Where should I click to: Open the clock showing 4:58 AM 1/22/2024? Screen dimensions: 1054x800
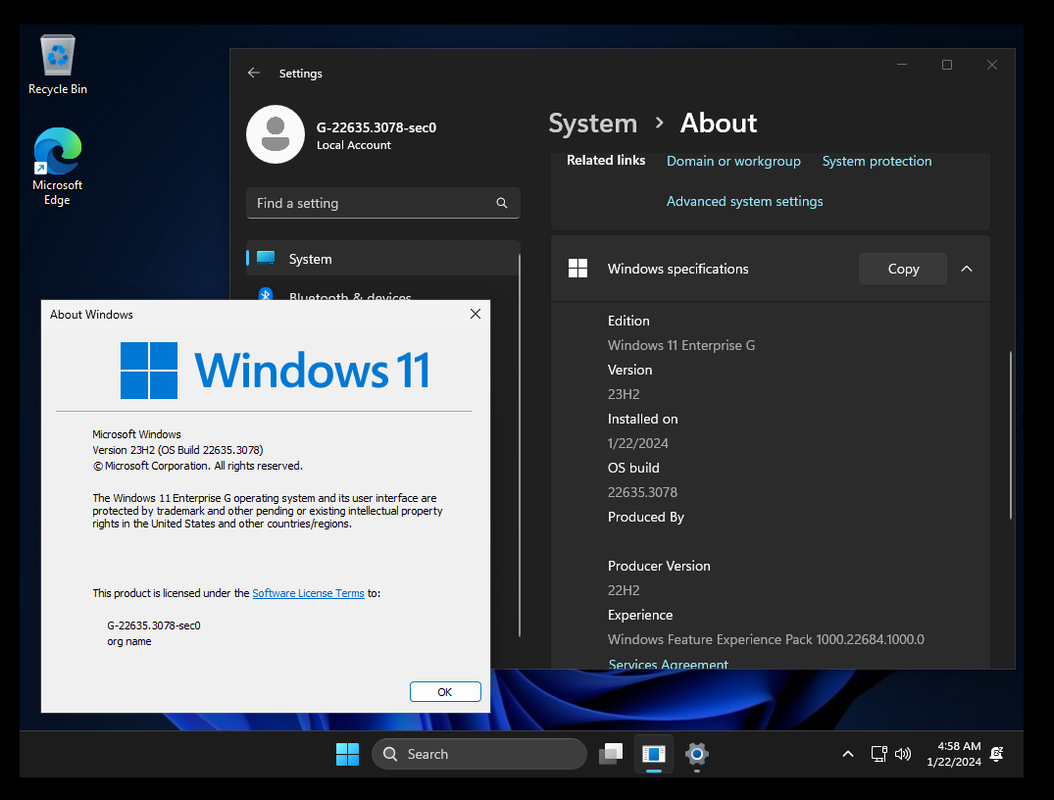pyautogui.click(x=953, y=754)
